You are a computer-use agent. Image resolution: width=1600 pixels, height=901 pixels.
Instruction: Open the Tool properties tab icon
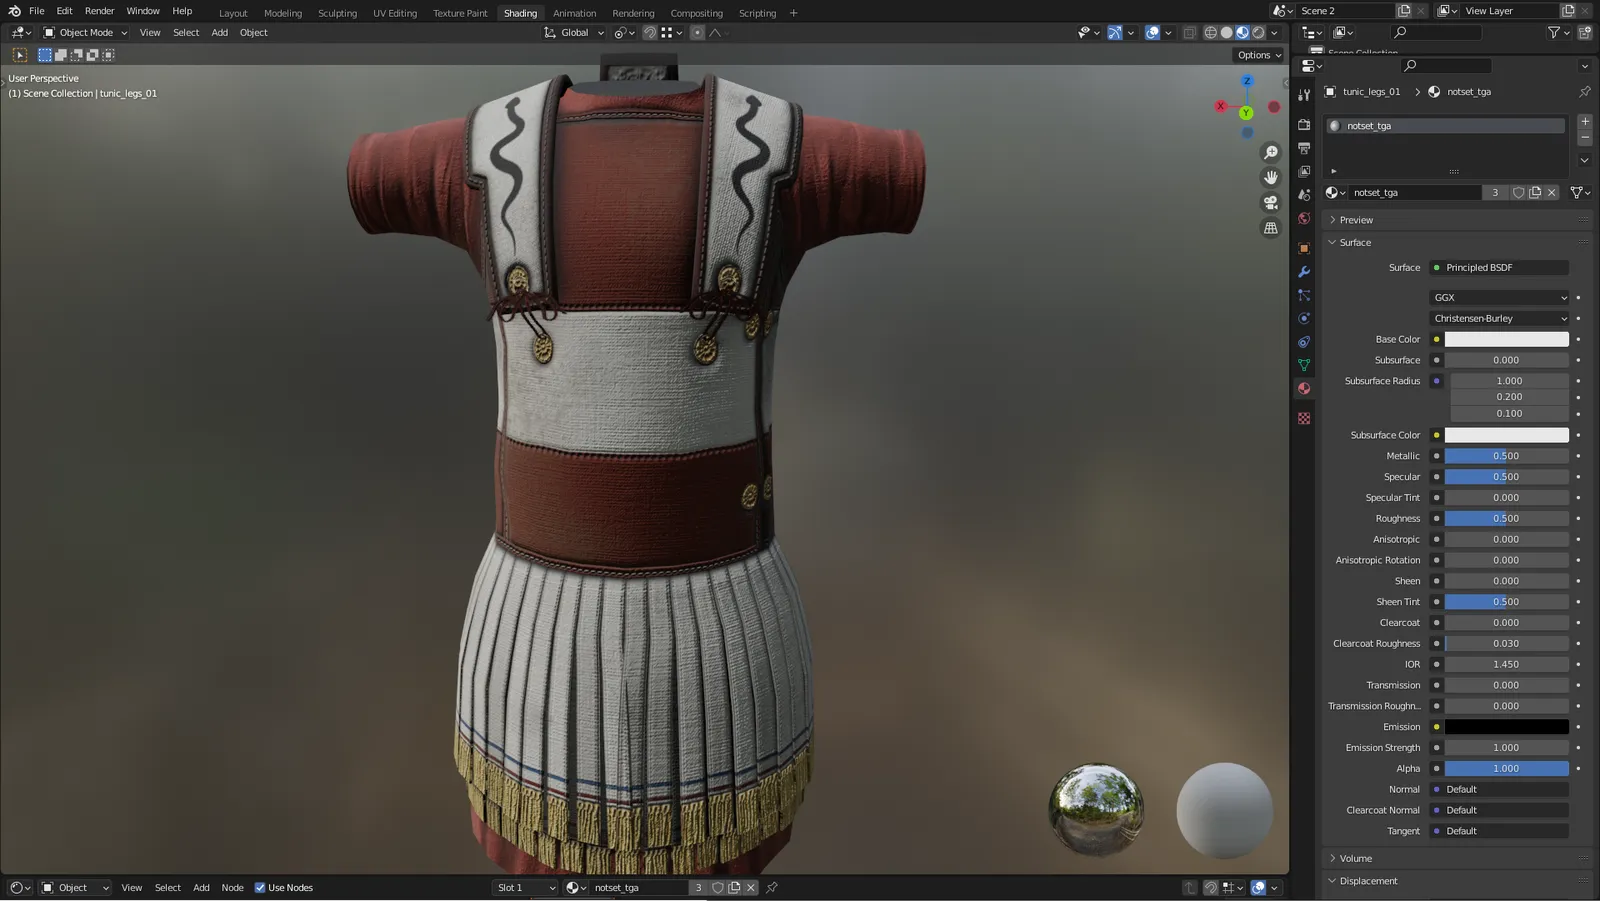pyautogui.click(x=1304, y=95)
